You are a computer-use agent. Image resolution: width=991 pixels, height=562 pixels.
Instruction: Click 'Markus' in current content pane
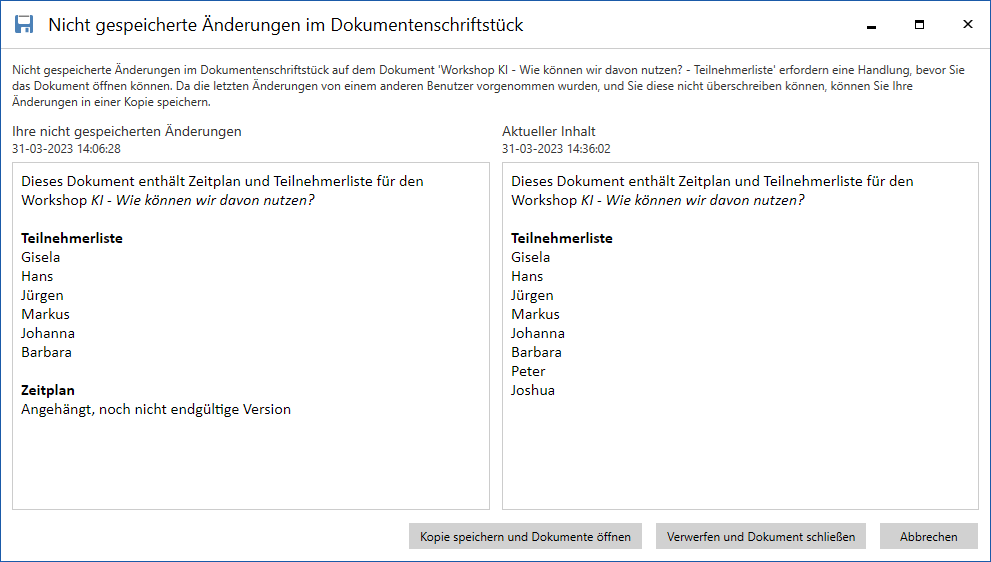[x=535, y=314]
